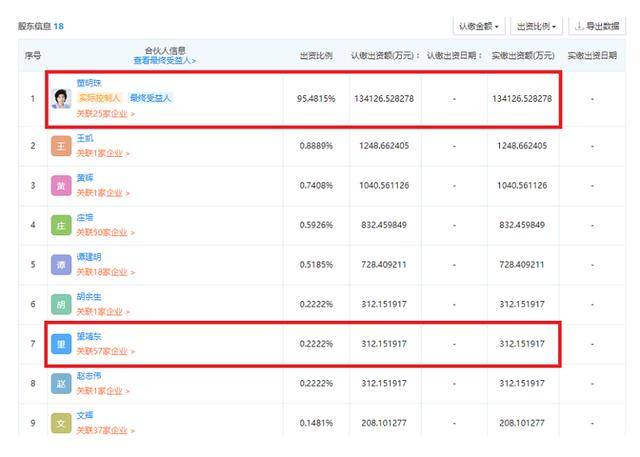This screenshot has width=640, height=457.
Task: Open the 查看最终受益人 link in header
Action: tap(164, 60)
